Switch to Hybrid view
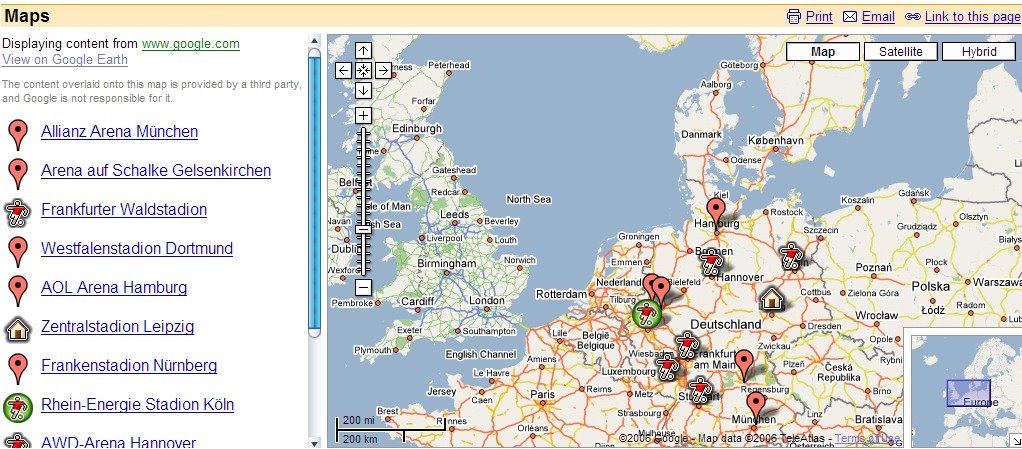Screen dimensions: 1022x449 click(x=979, y=51)
